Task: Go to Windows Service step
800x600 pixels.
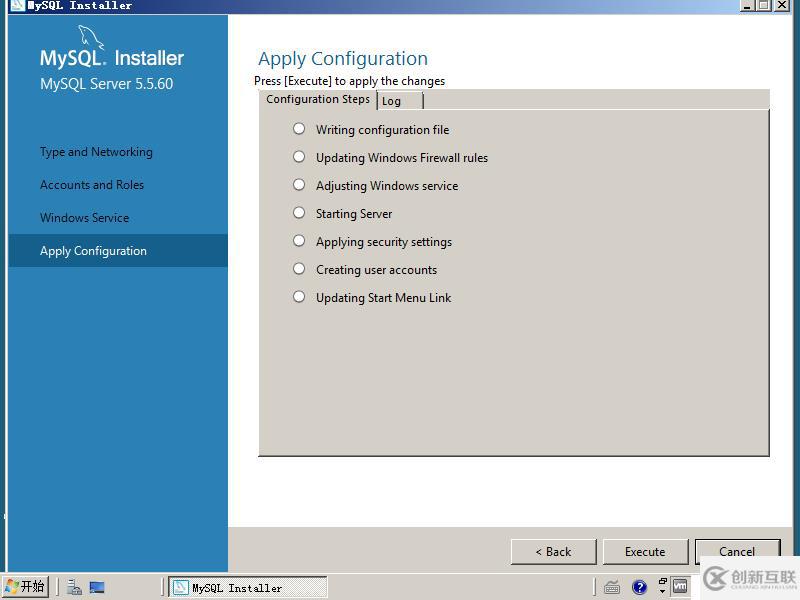Action: tap(84, 218)
